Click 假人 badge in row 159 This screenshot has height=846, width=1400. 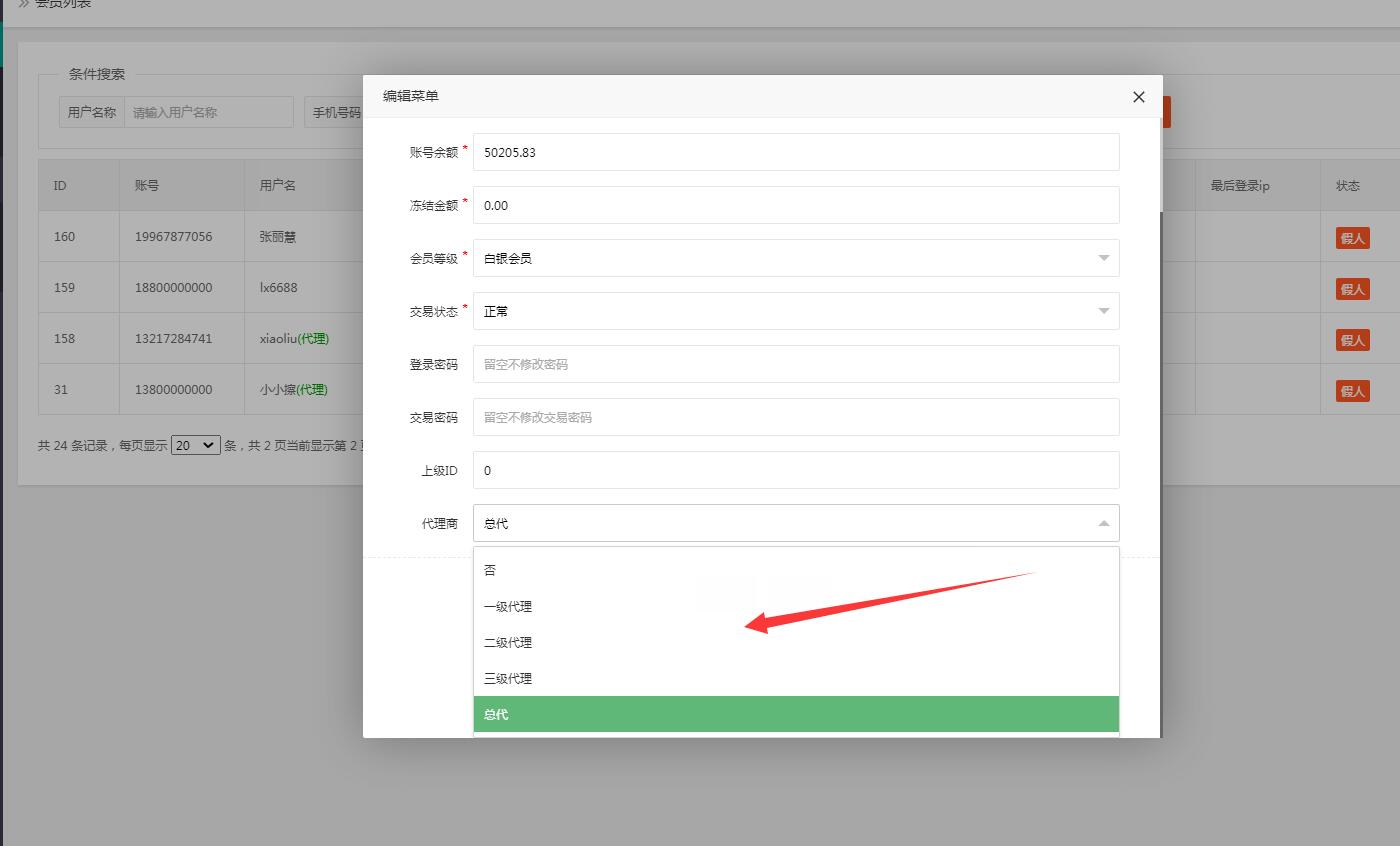click(1352, 289)
